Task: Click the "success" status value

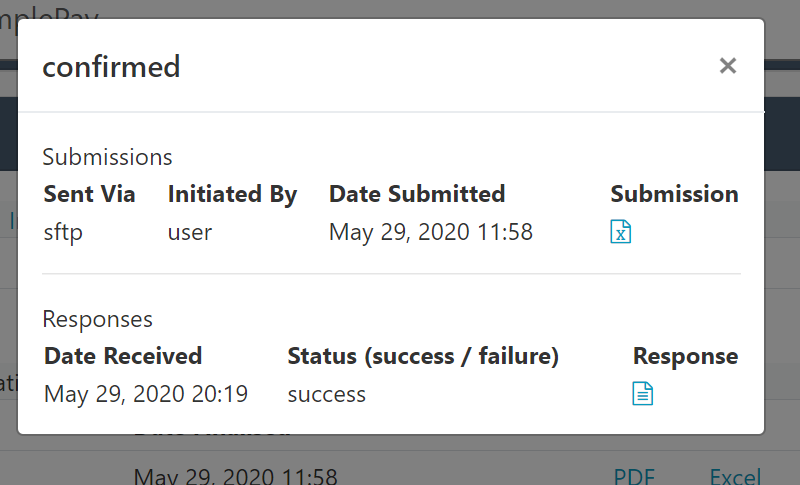Action: [x=327, y=394]
